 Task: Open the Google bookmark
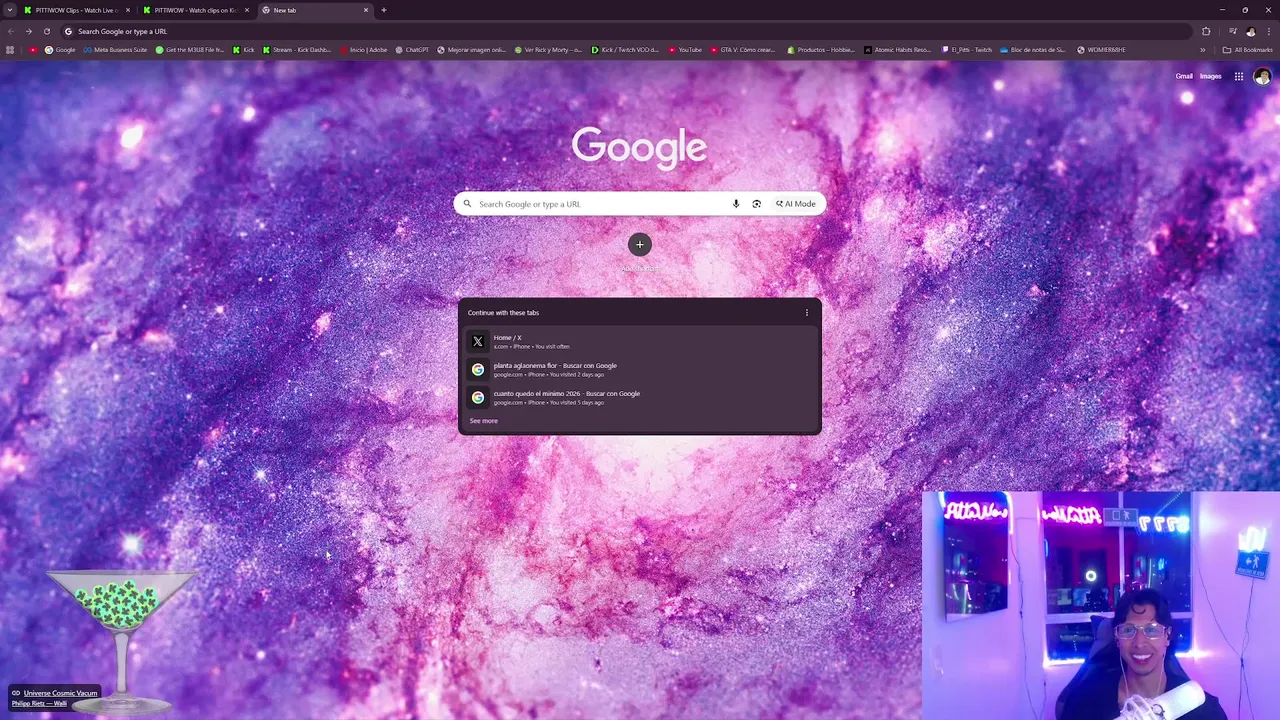point(60,50)
